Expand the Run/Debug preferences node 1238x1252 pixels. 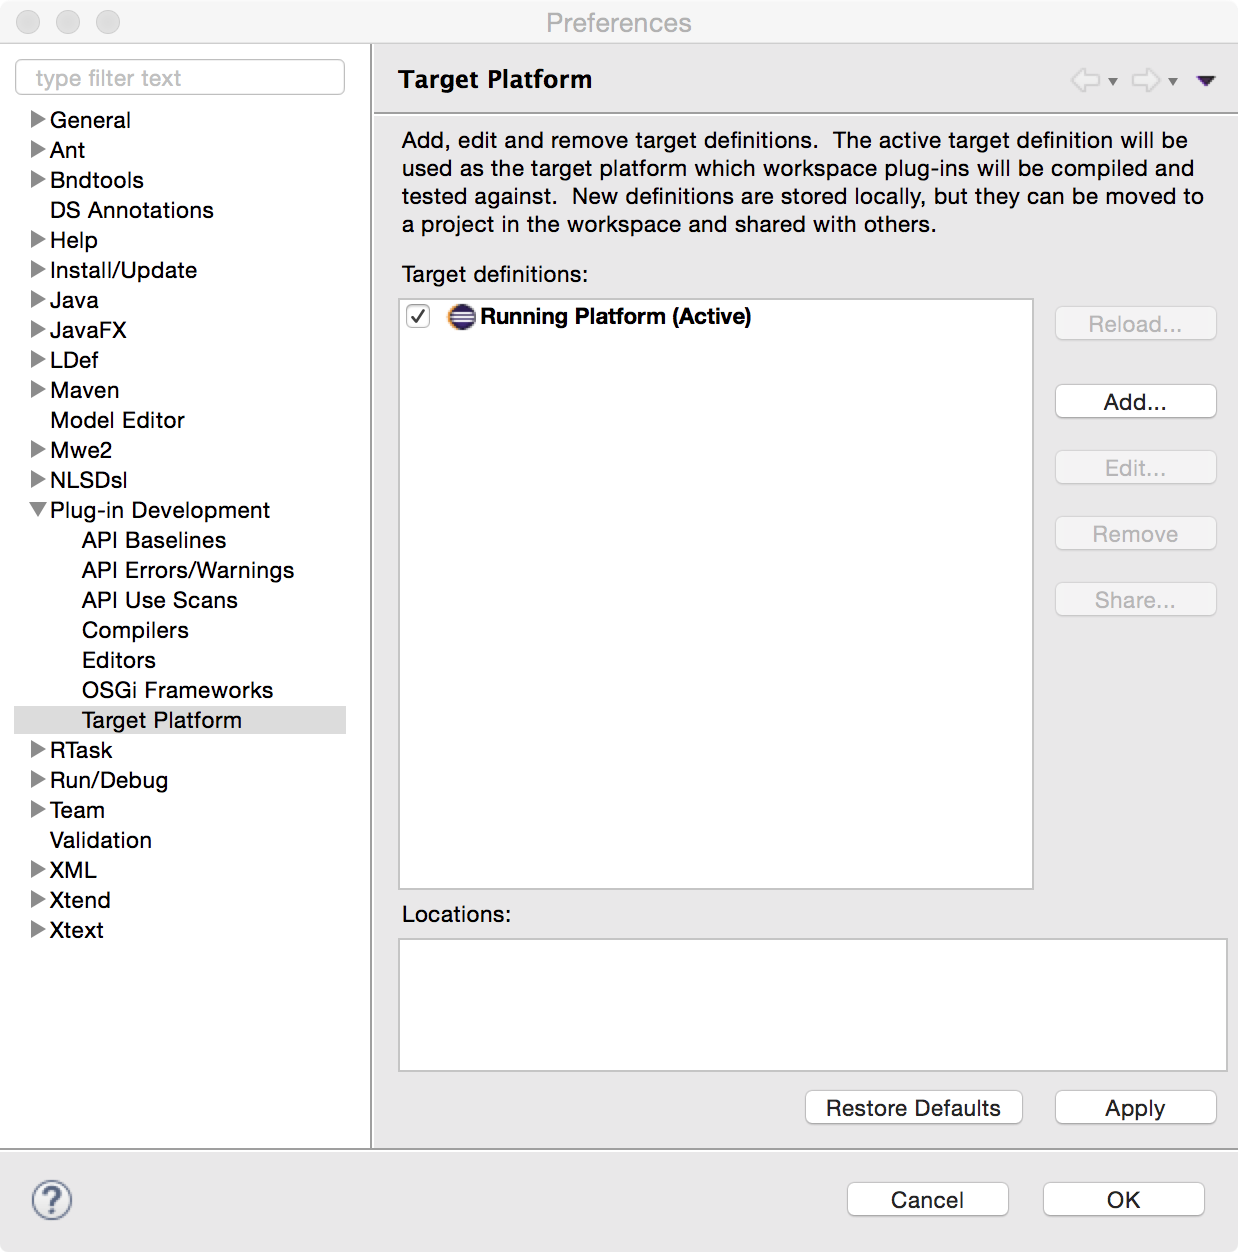pyautogui.click(x=38, y=780)
